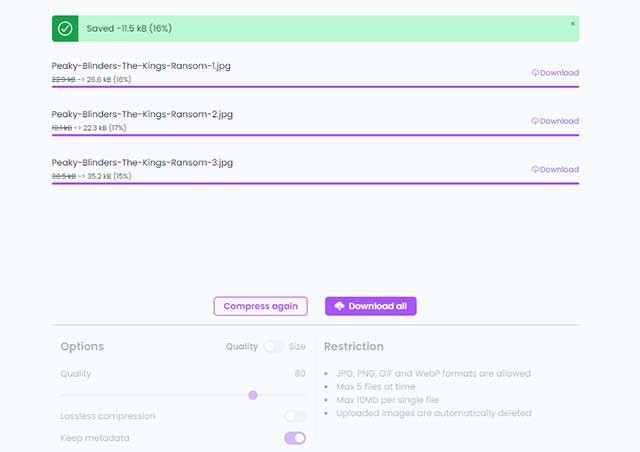The width and height of the screenshot is (640, 452).
Task: Click the quality value 80
Action: 299,374
